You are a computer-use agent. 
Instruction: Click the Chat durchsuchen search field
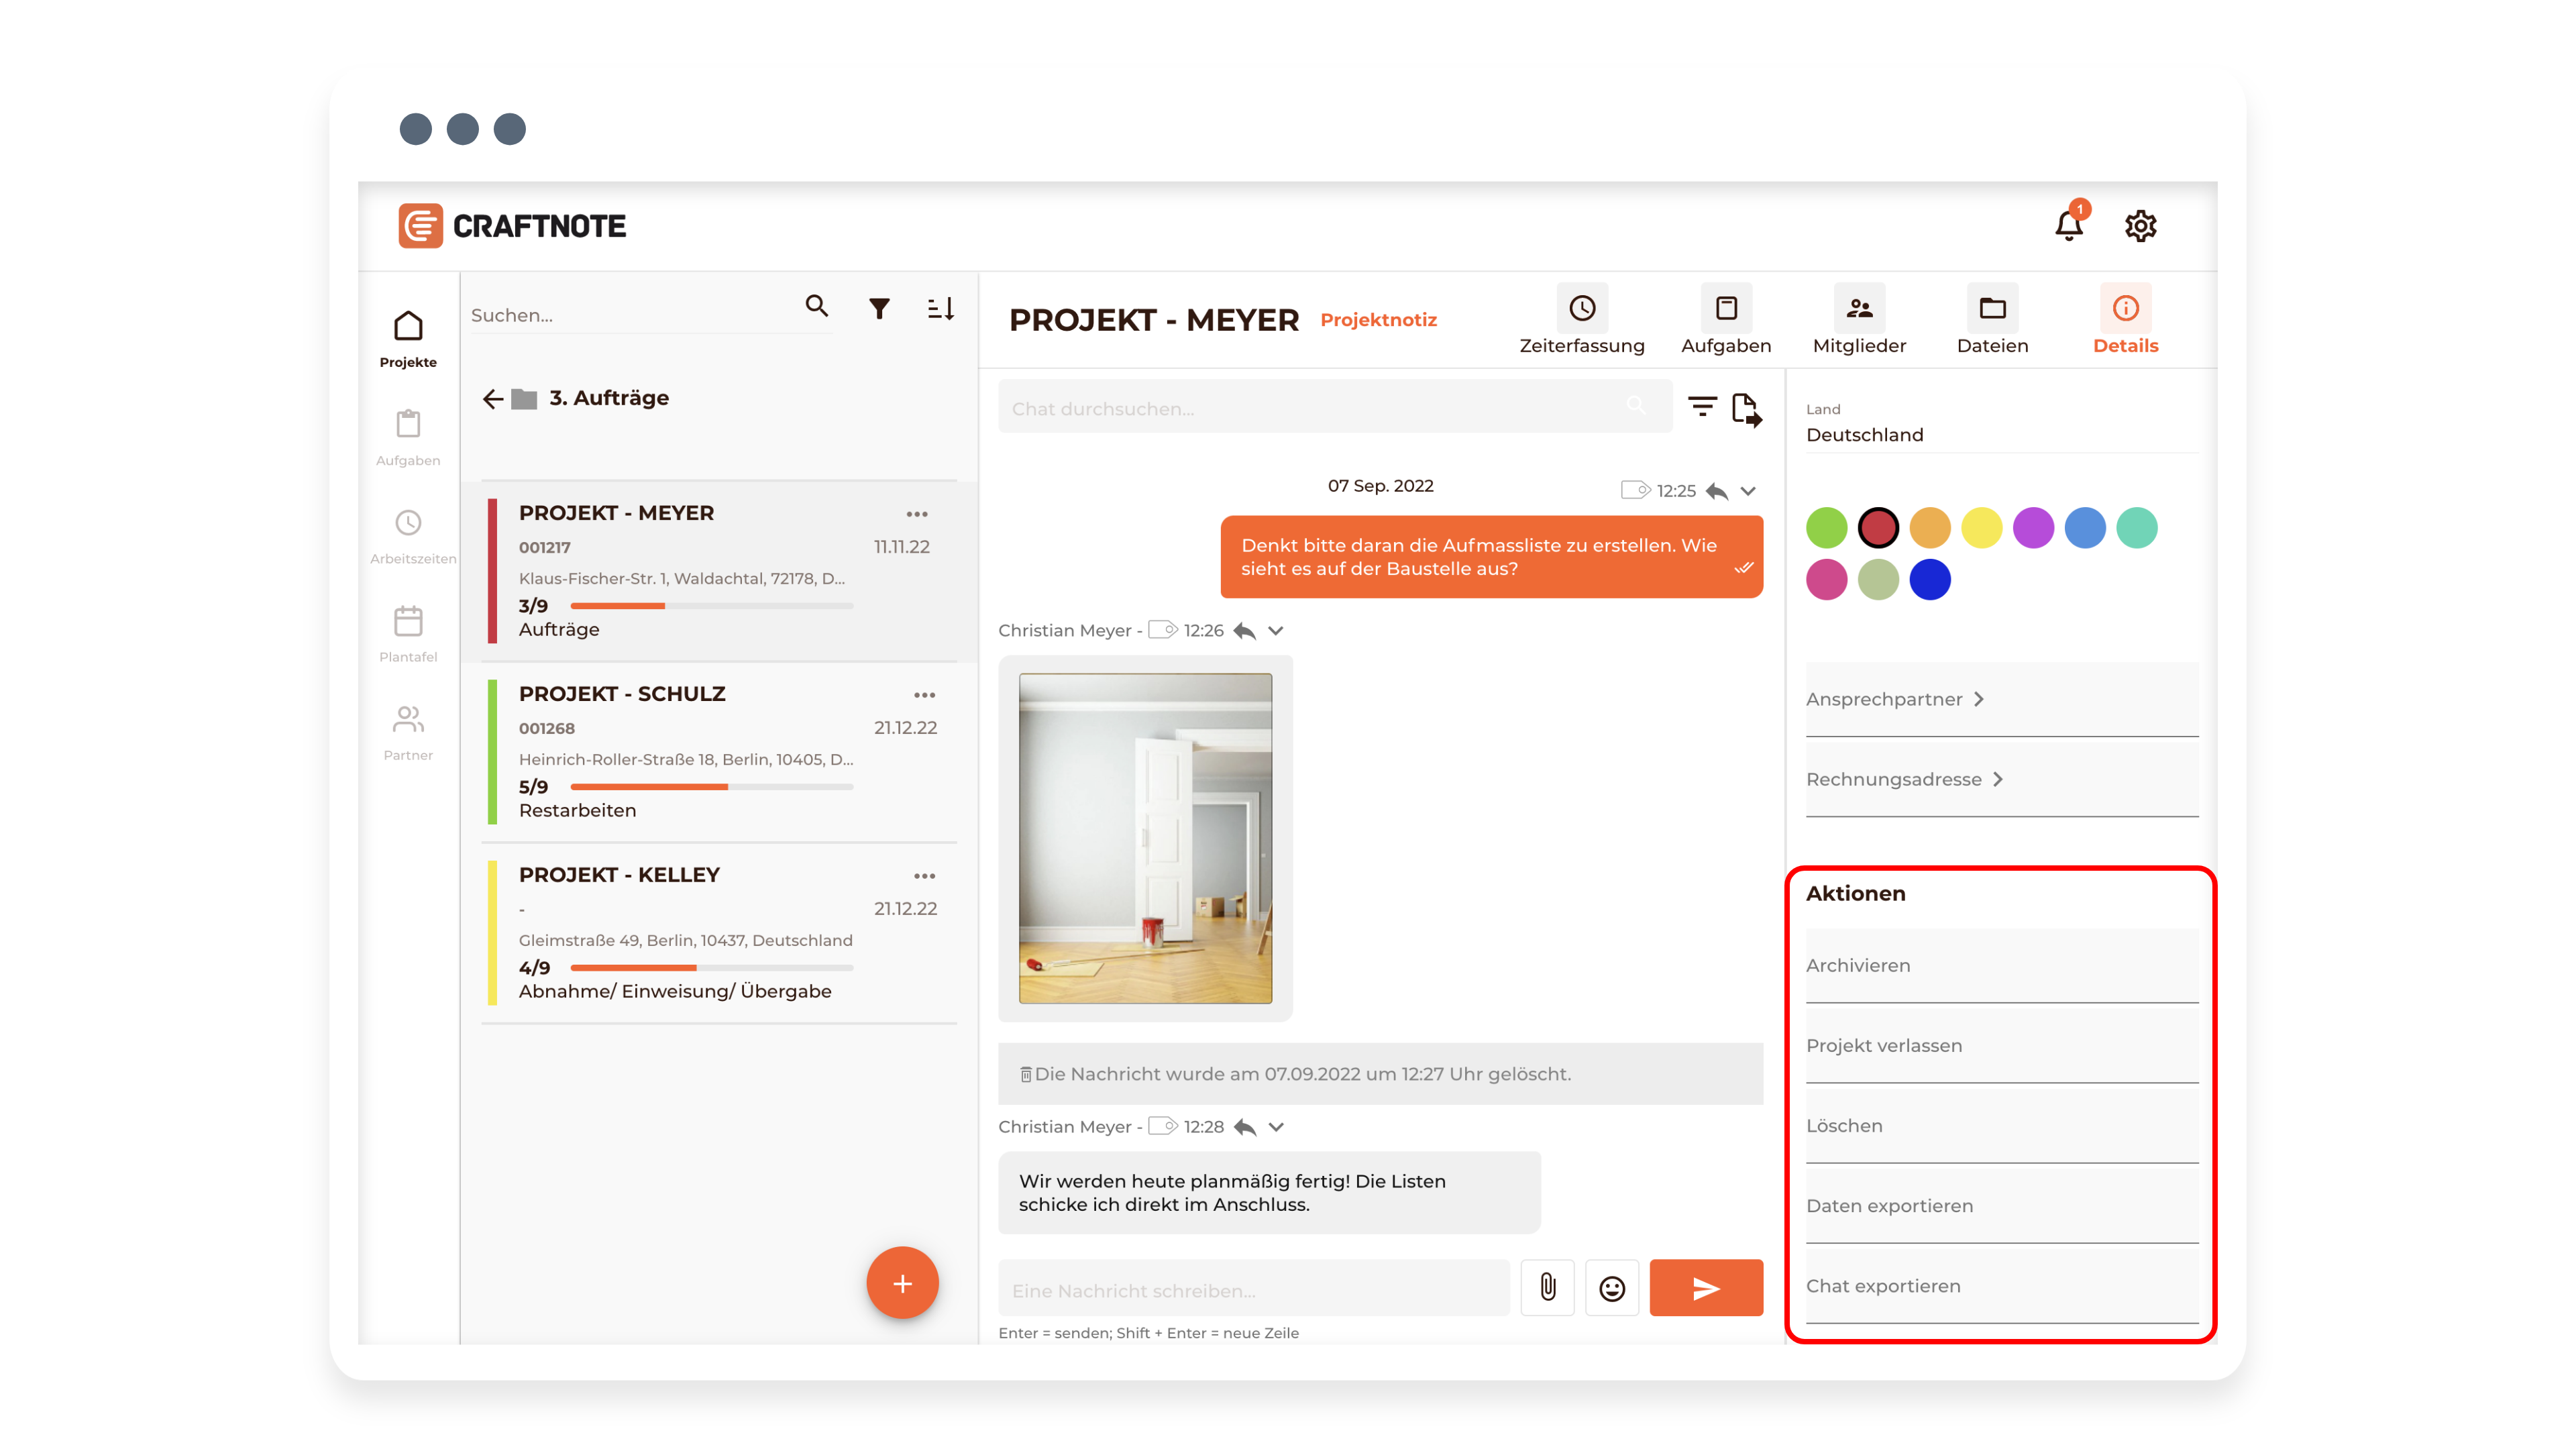click(x=1310, y=408)
